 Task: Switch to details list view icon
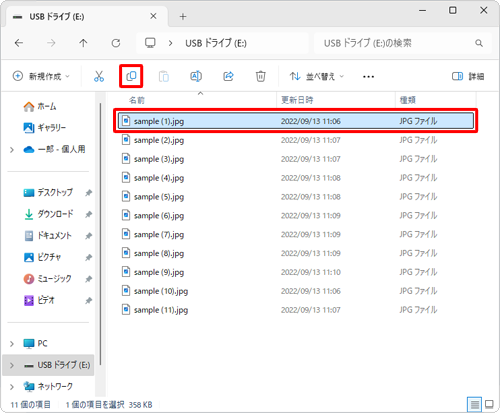pos(474,405)
